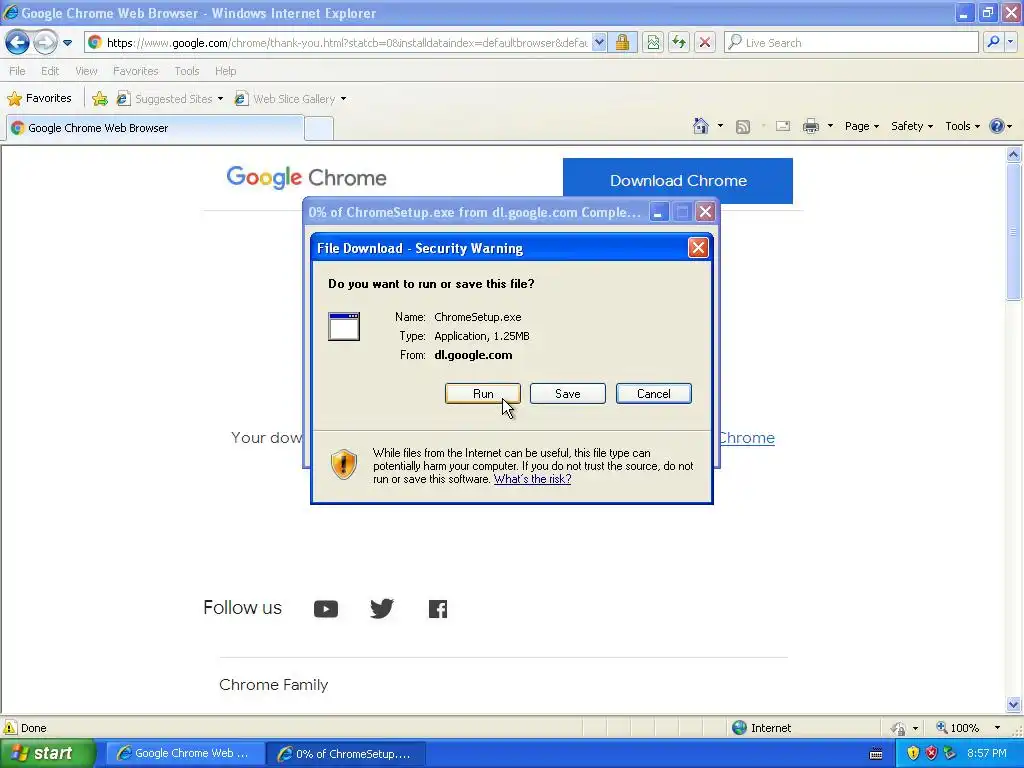Click the vertical scrollbar thumb
This screenshot has height=768, width=1024.
(x=1013, y=232)
